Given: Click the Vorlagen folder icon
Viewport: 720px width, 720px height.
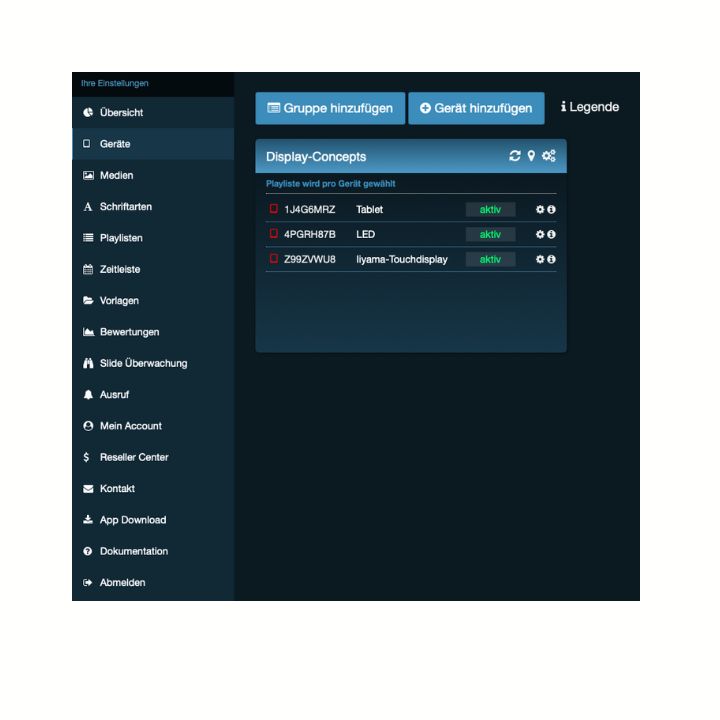Looking at the screenshot, I should click(88, 300).
